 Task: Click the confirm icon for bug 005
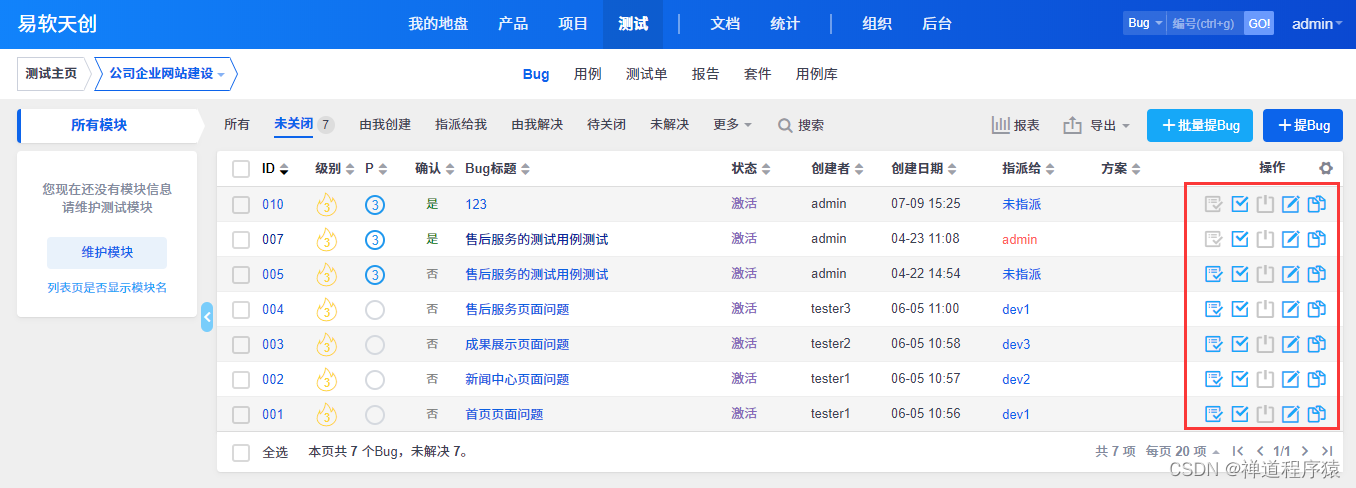pyautogui.click(x=1214, y=274)
